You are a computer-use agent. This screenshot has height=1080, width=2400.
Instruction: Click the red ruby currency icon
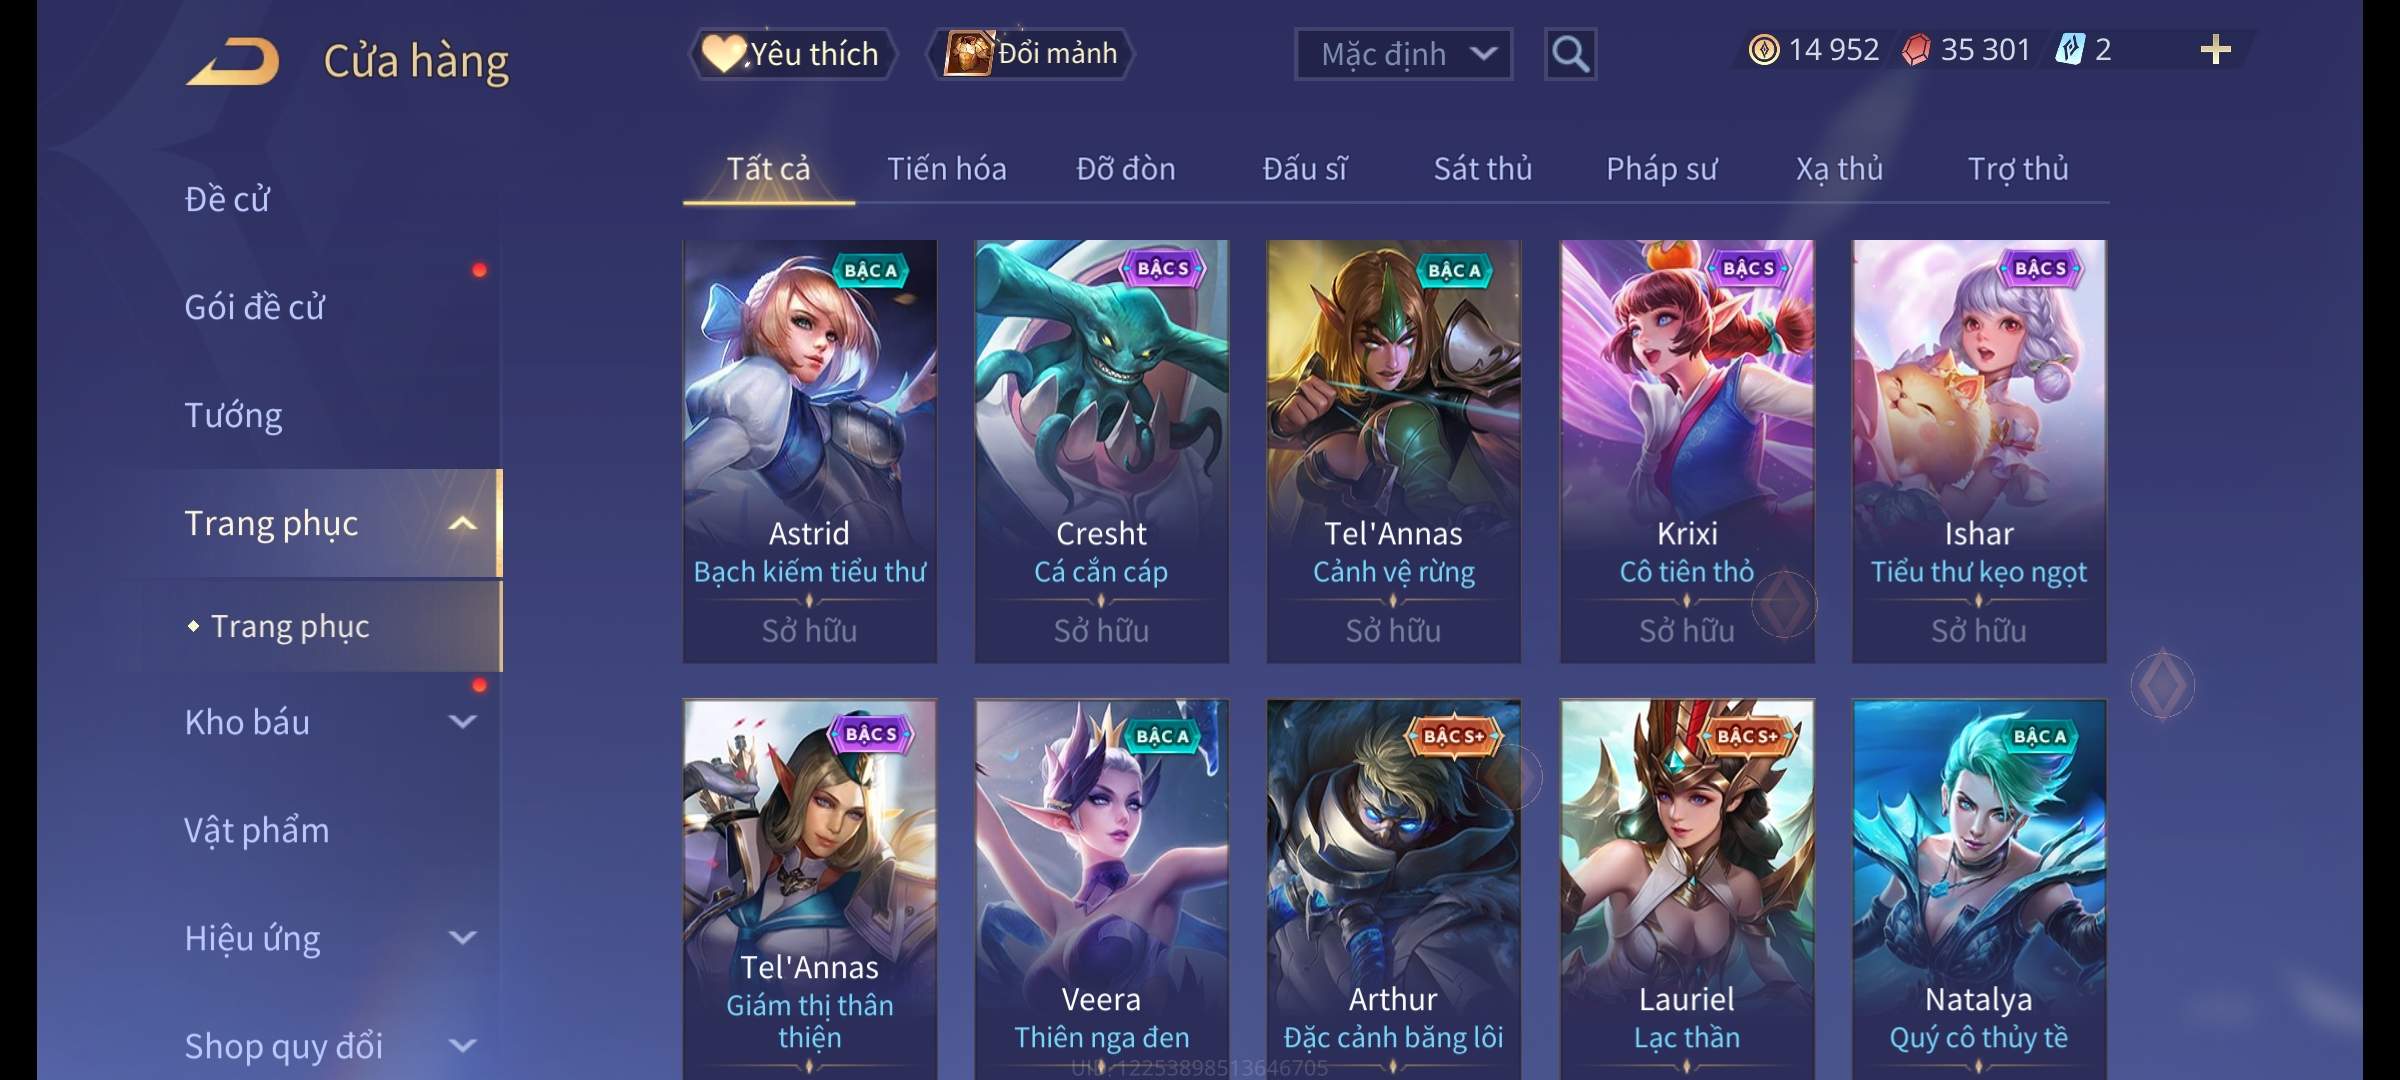1916,50
